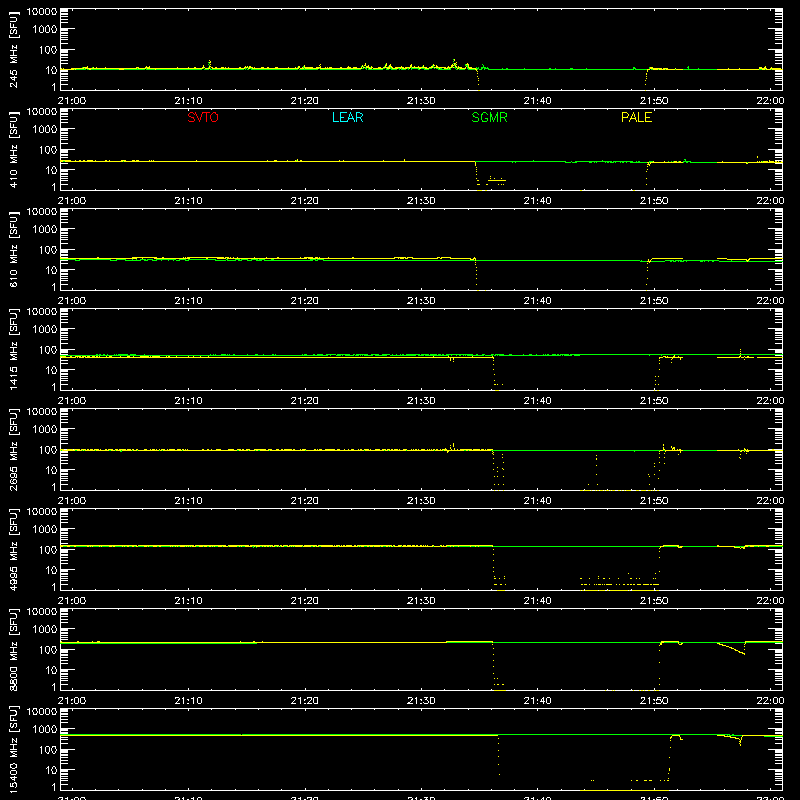The image size is (800, 800).
Task: Select the 610 MHz [SFU] axis label
Action: (x=13, y=249)
